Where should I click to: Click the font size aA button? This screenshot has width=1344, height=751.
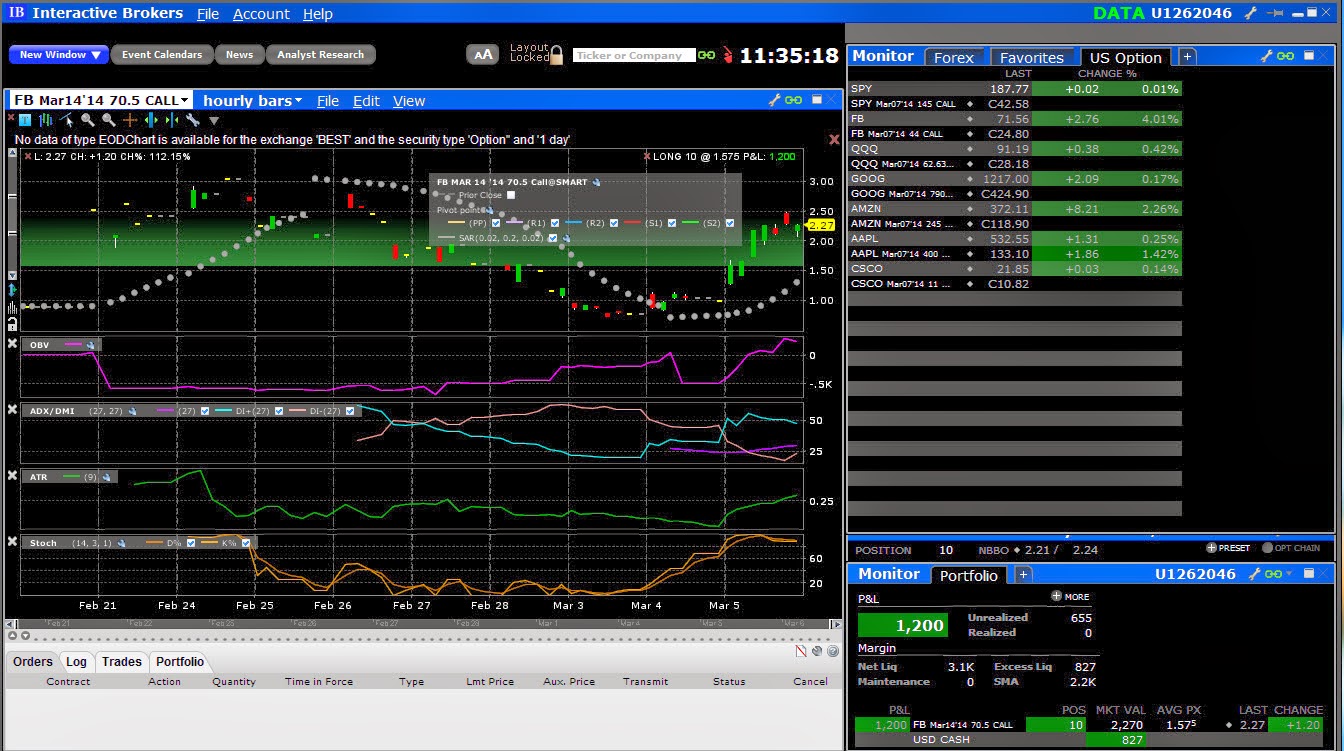(x=483, y=55)
